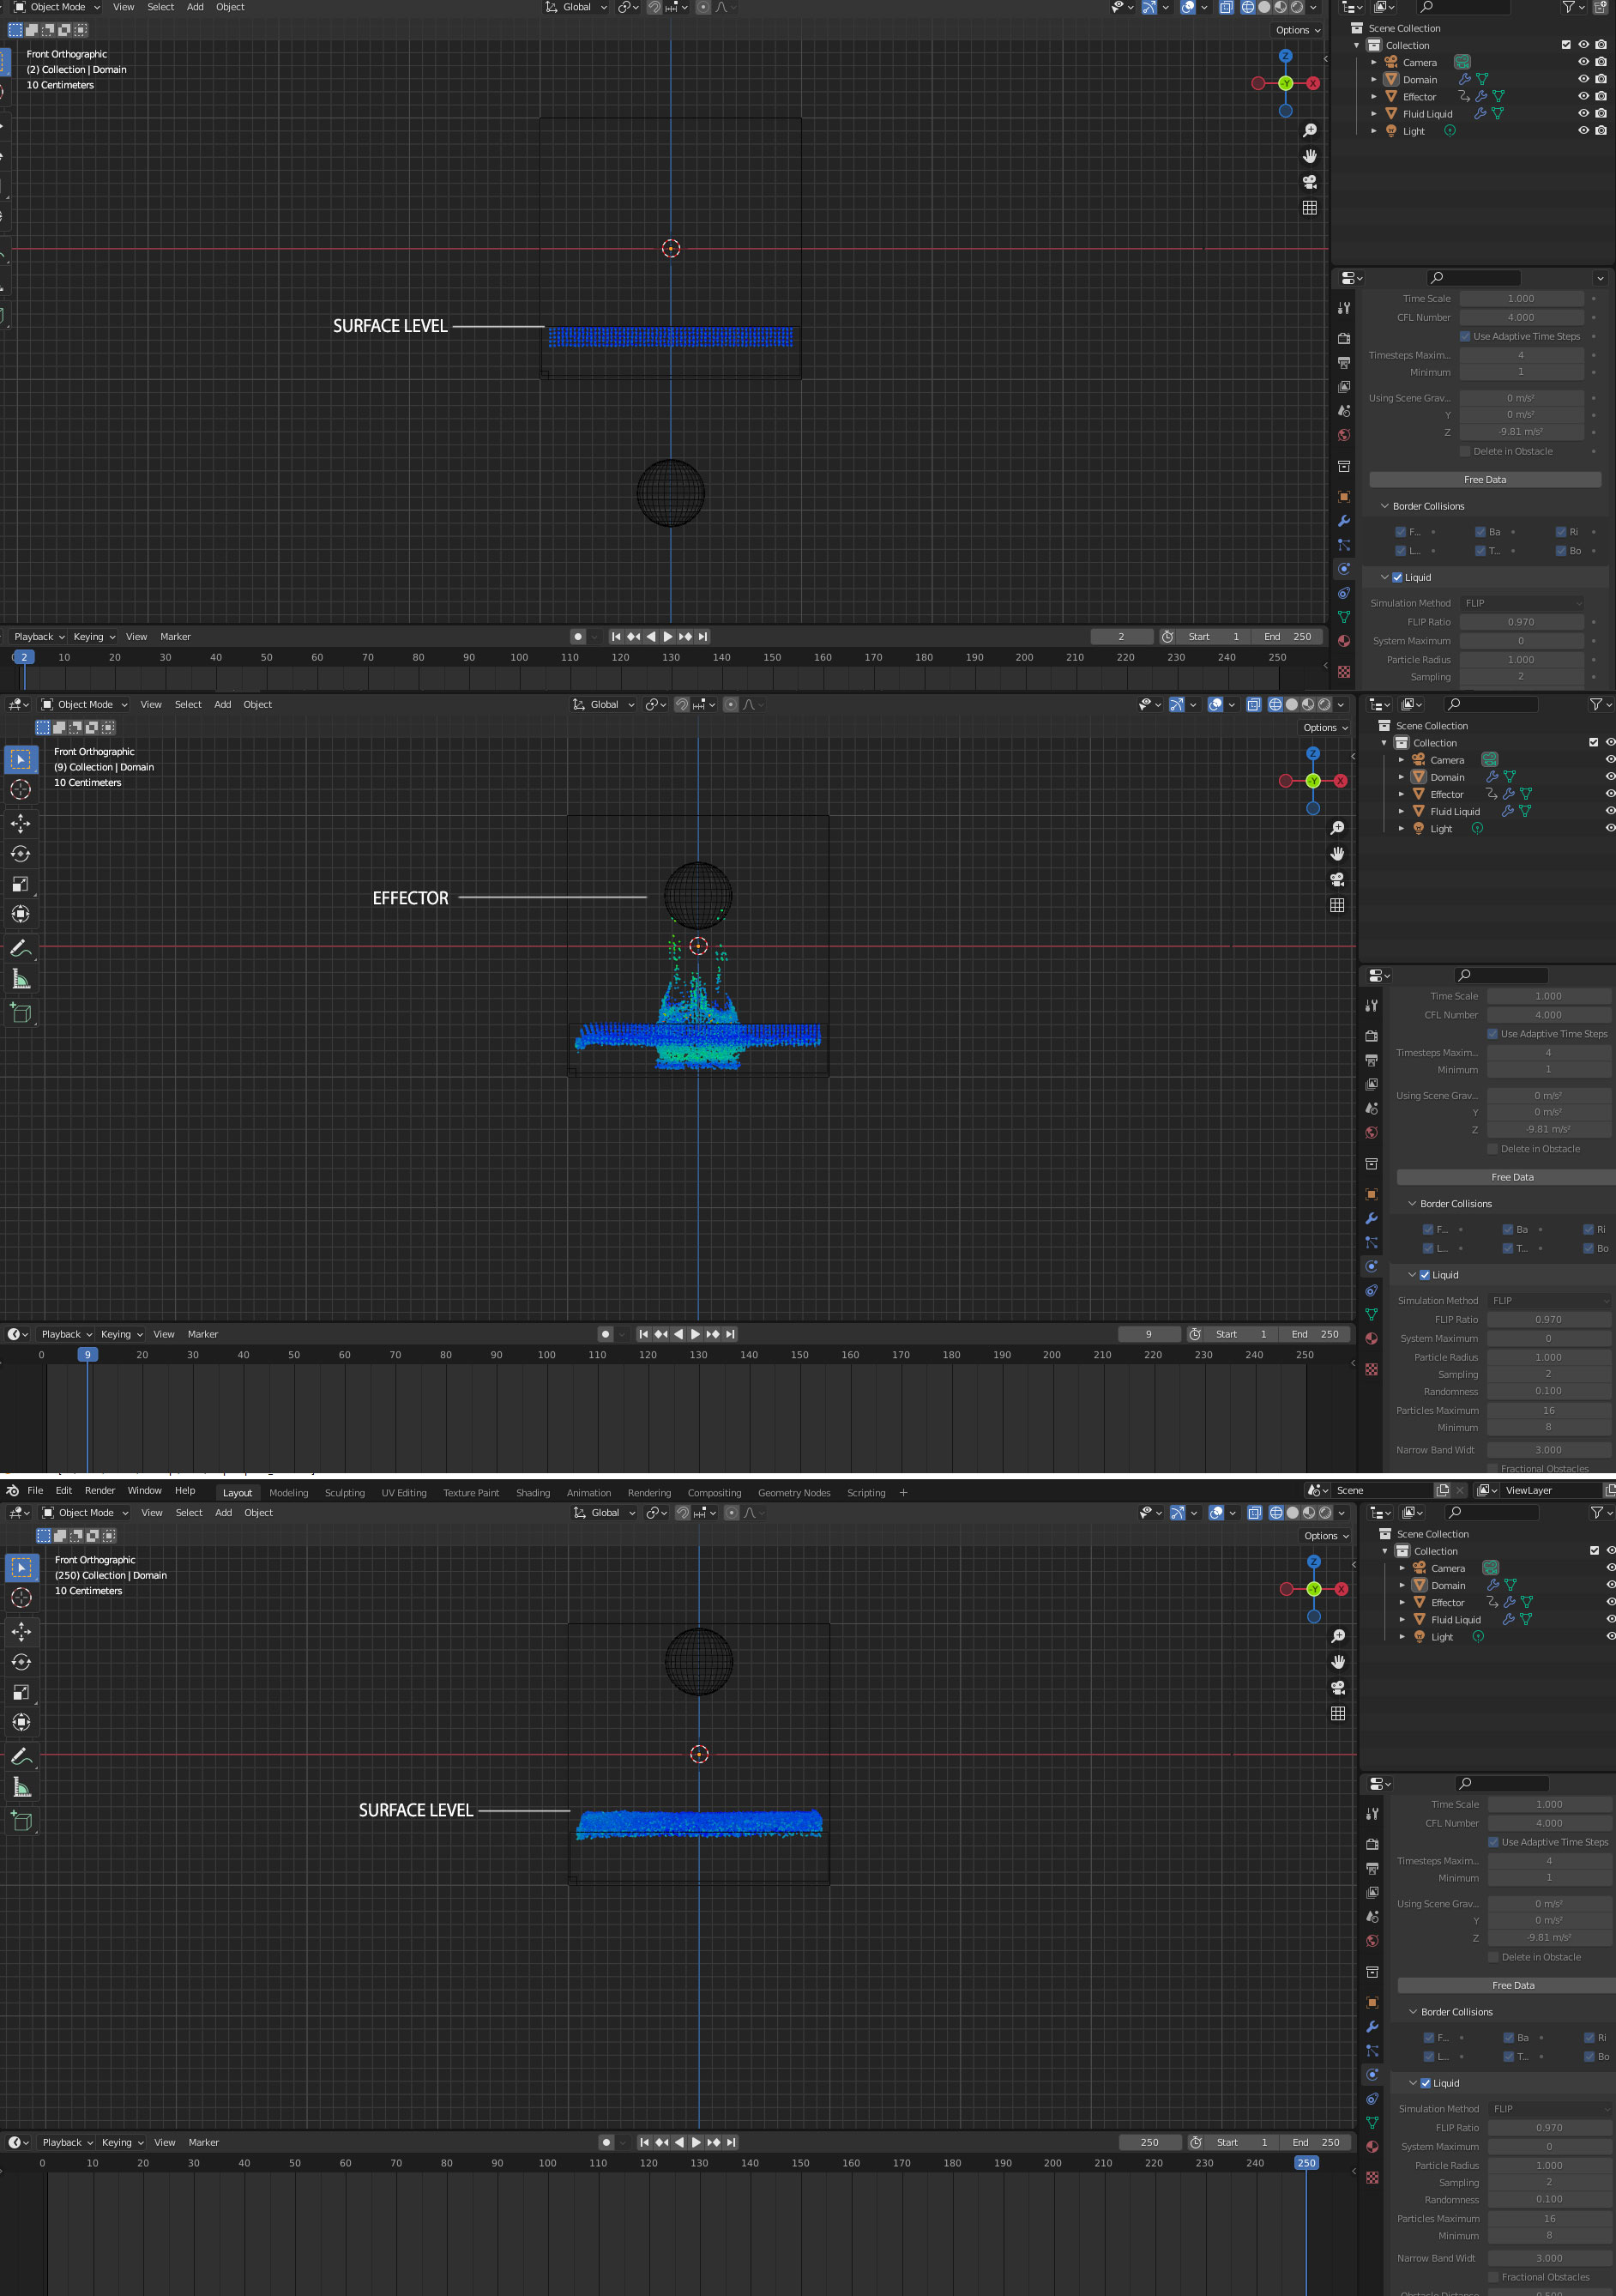Switch to the Sculpting workspace tab
This screenshot has width=1616, height=2296.
click(x=345, y=1493)
